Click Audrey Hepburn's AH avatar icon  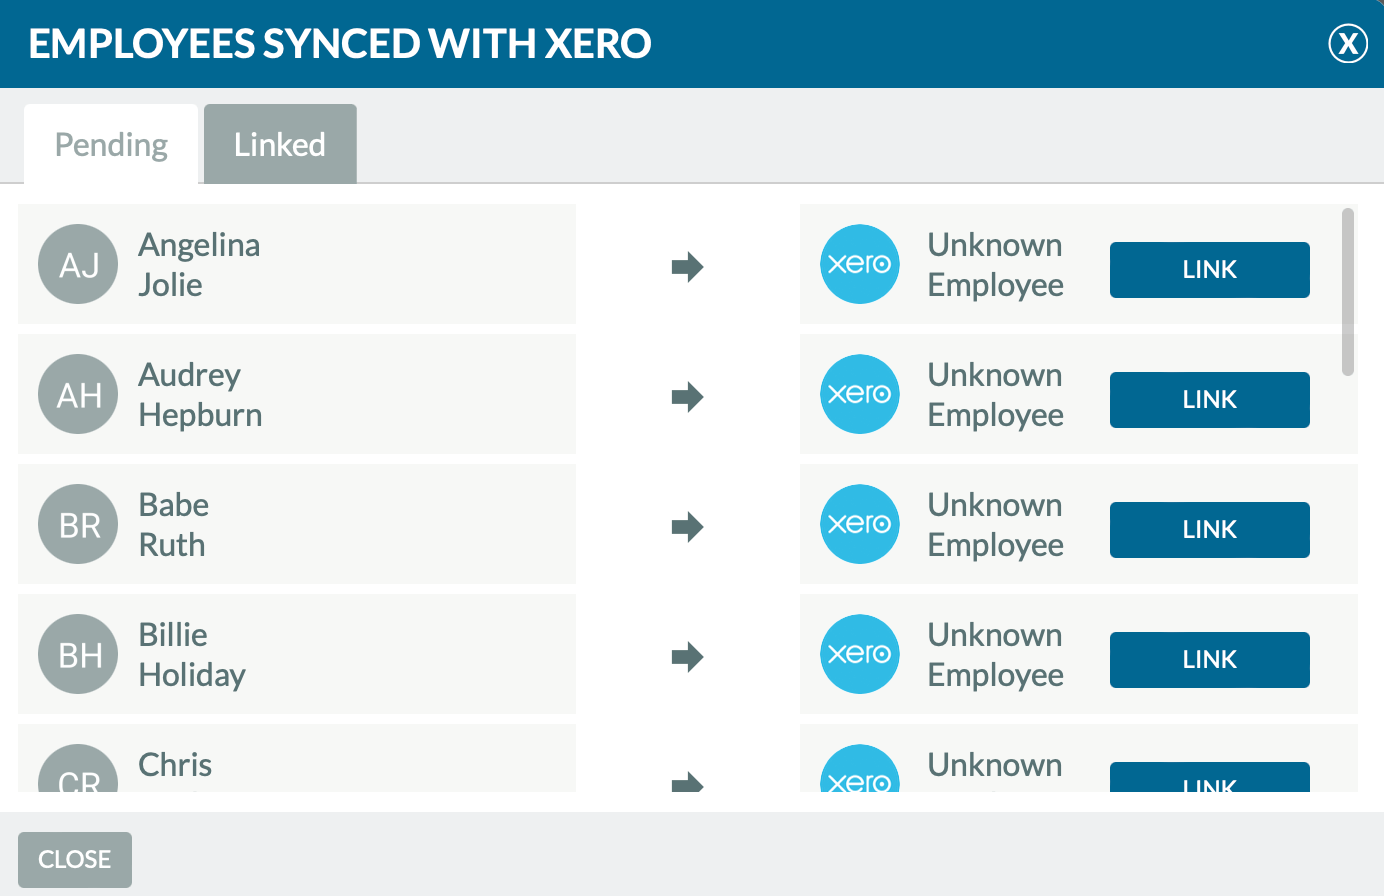(78, 394)
